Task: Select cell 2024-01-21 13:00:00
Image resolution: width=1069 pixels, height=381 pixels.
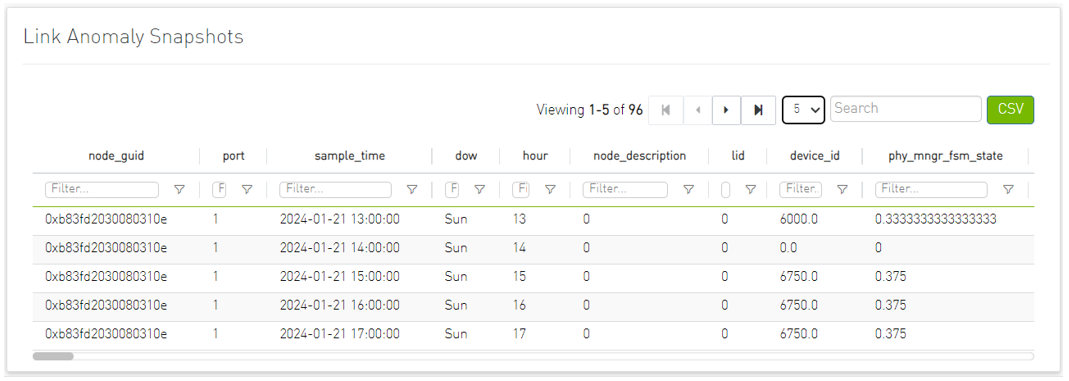Action: [x=340, y=219]
